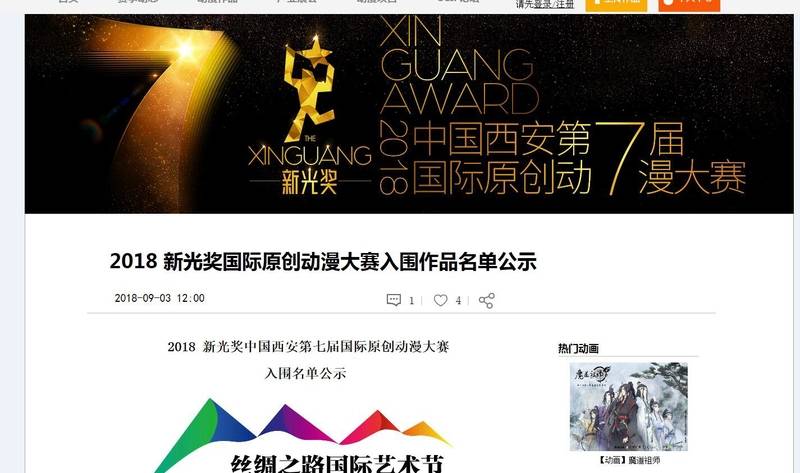Click the 中国西安第7届国际原创动漫大赛 banner headline
This screenshot has width=800, height=473.
[x=579, y=158]
